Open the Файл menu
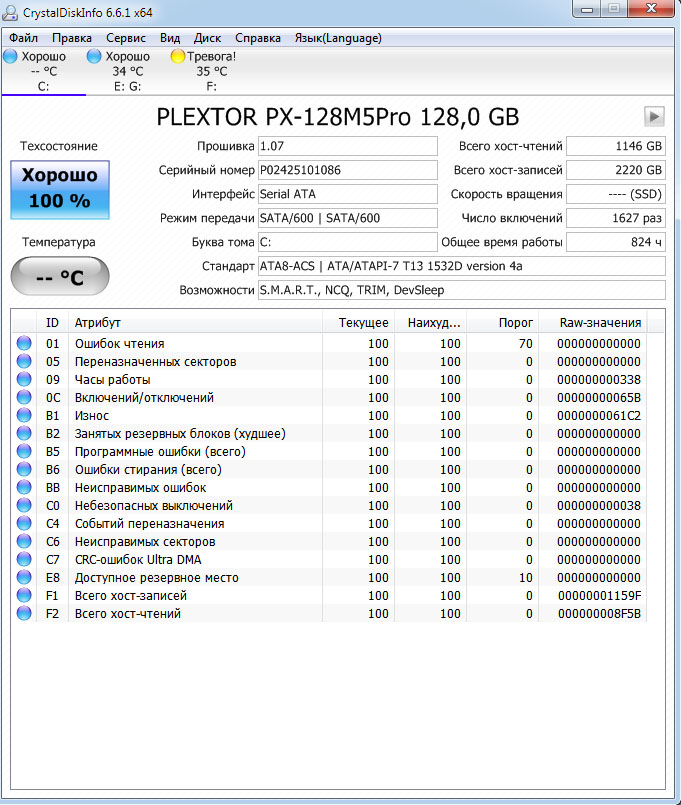The image size is (681, 805). [x=24, y=38]
